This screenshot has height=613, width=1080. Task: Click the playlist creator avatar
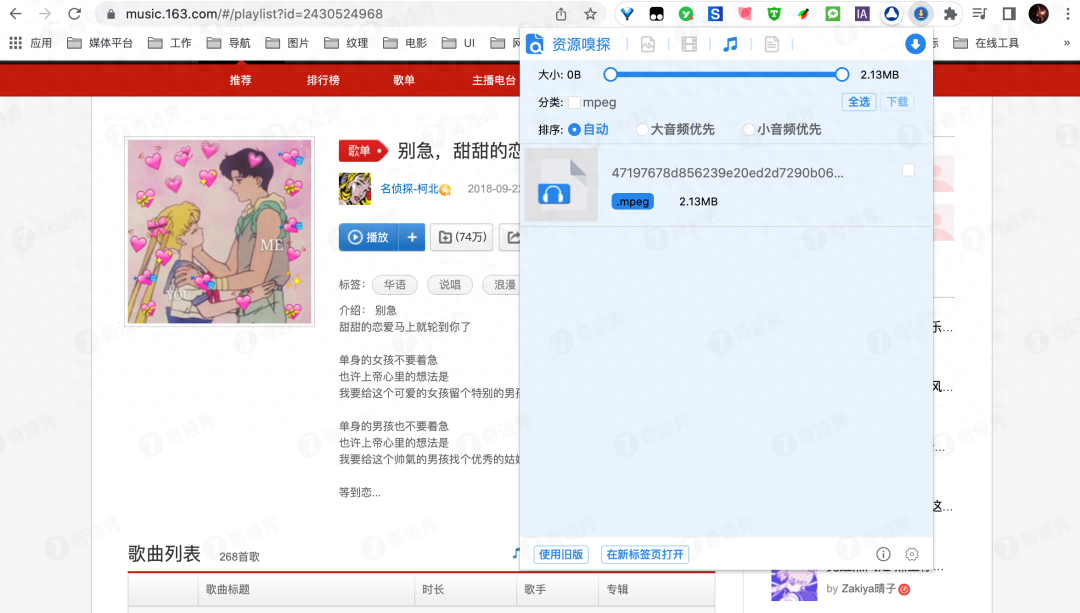tap(355, 189)
